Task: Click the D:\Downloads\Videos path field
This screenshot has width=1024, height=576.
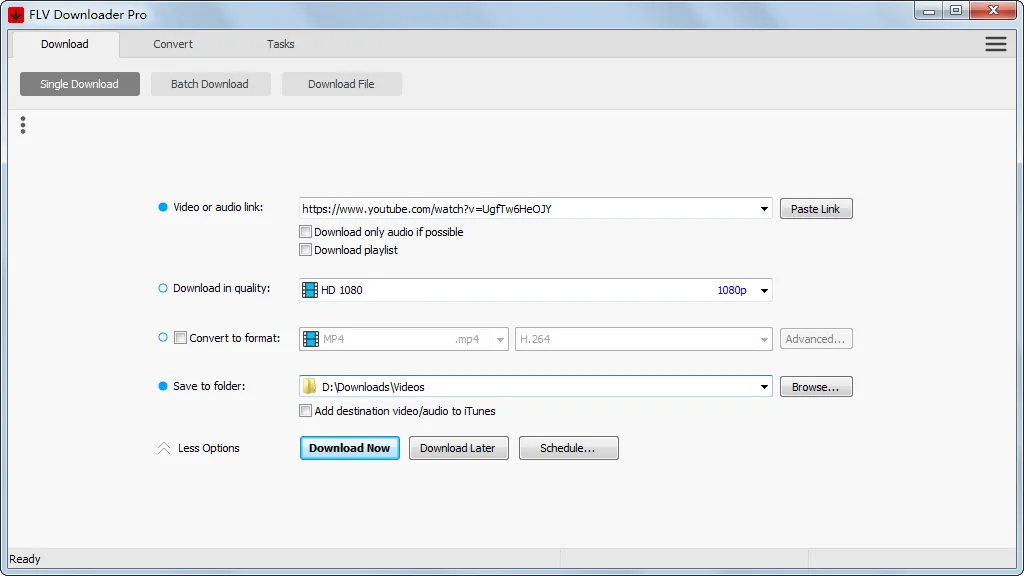Action: (x=536, y=387)
